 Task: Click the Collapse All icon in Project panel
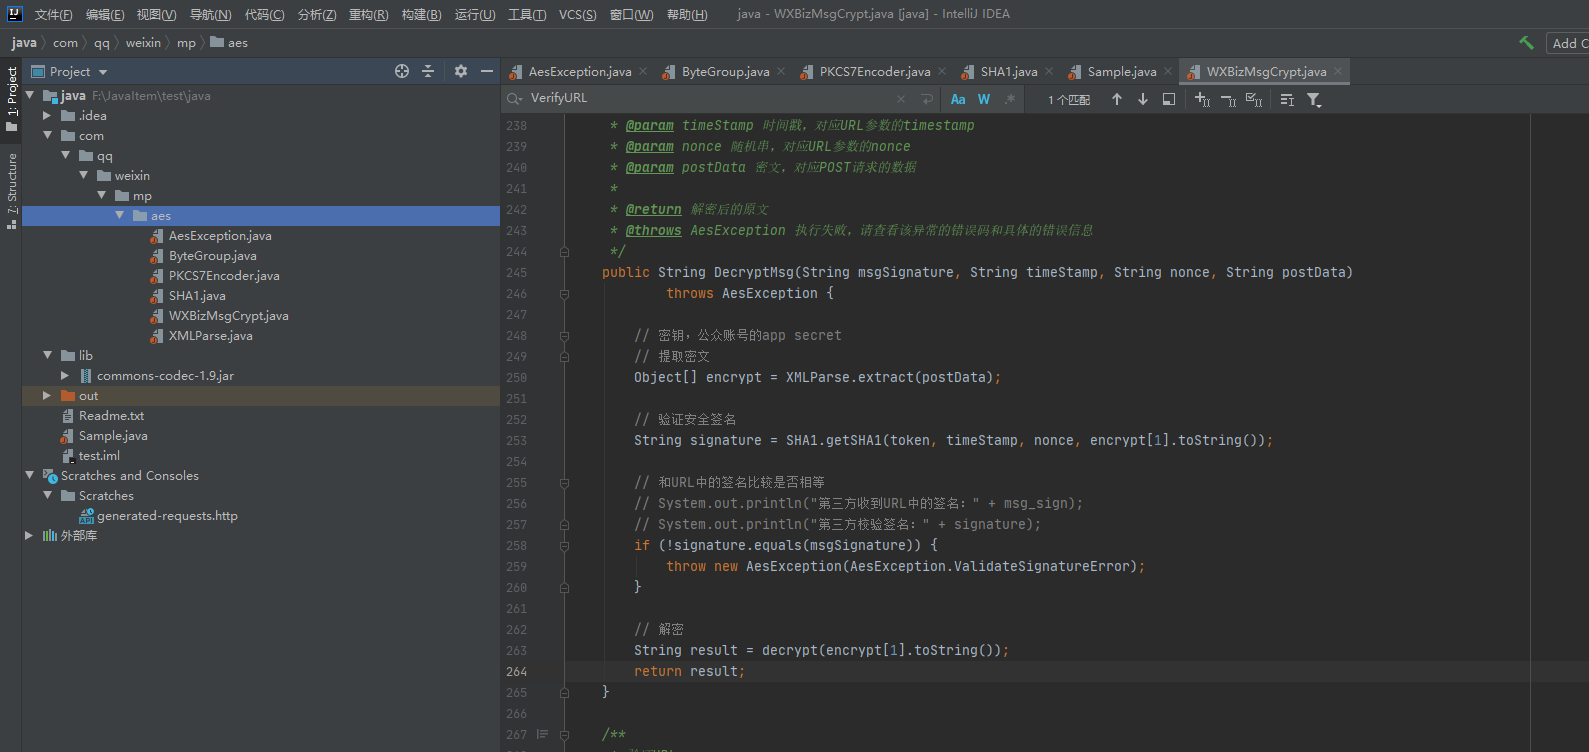click(428, 71)
